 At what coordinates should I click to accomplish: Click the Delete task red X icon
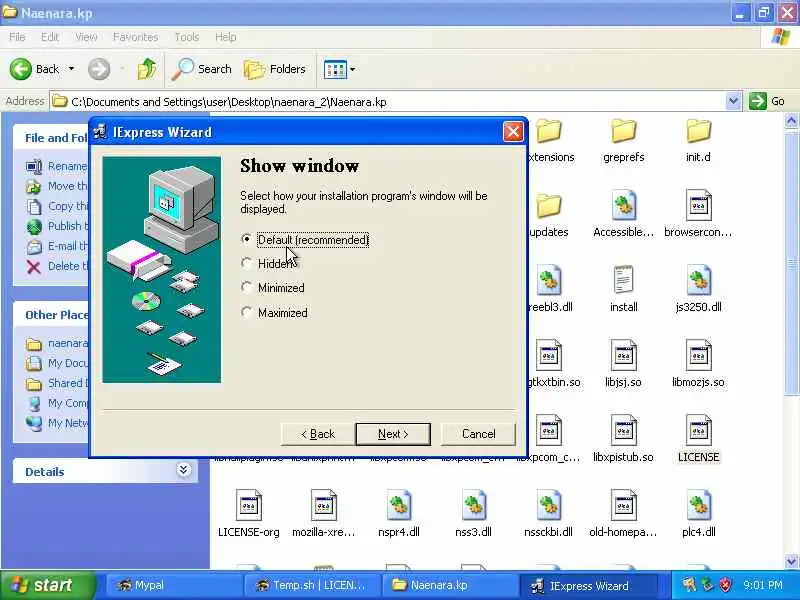[x=34, y=266]
